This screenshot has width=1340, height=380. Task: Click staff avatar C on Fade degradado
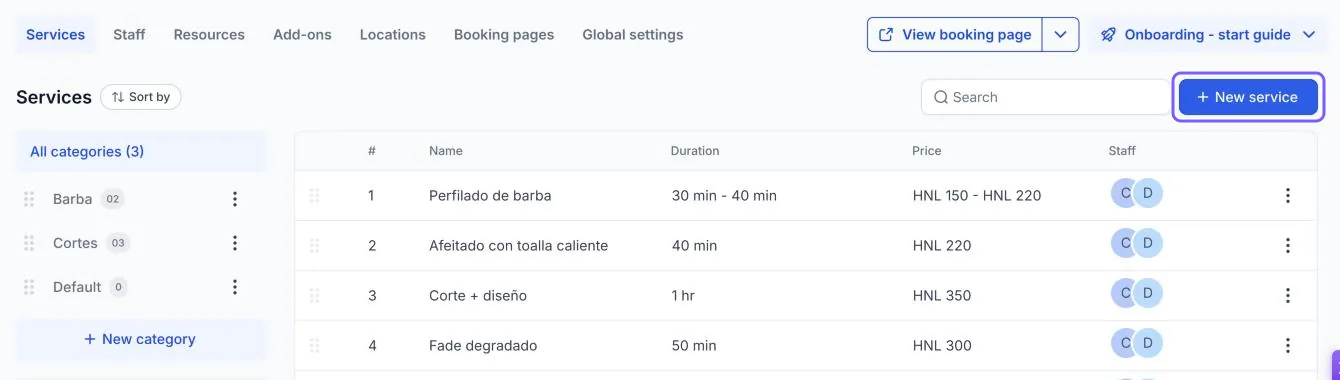(x=1123, y=343)
